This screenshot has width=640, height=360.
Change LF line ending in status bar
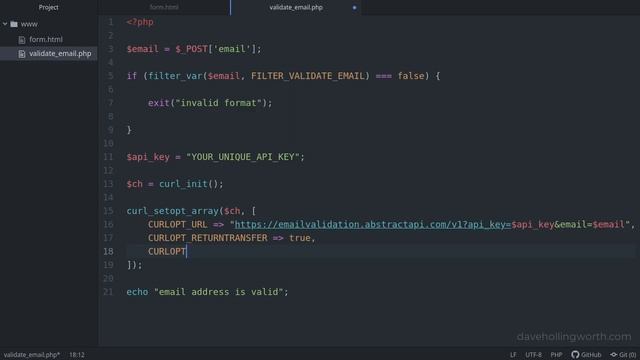point(513,354)
